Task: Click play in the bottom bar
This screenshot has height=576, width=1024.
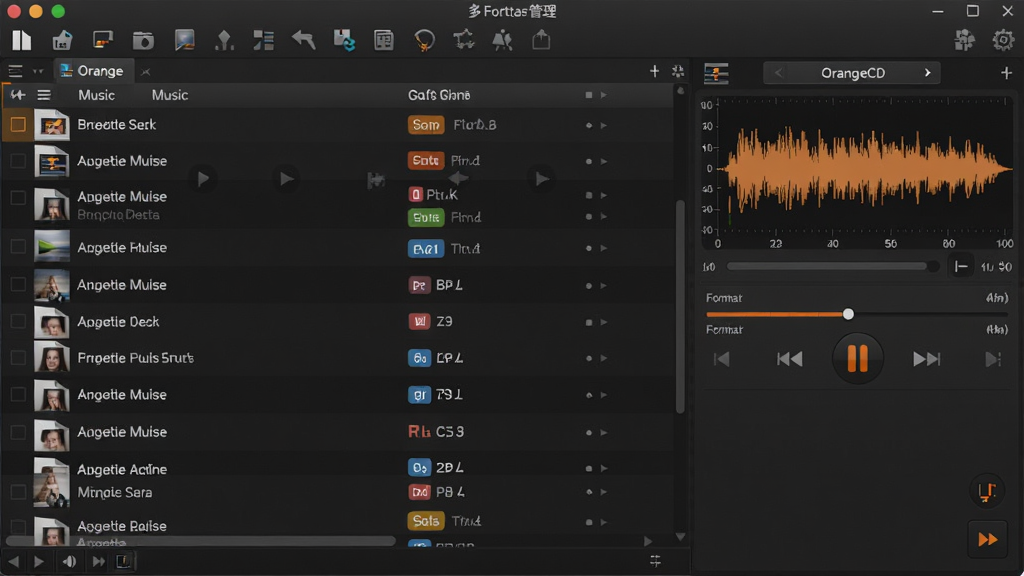Action: coord(39,562)
